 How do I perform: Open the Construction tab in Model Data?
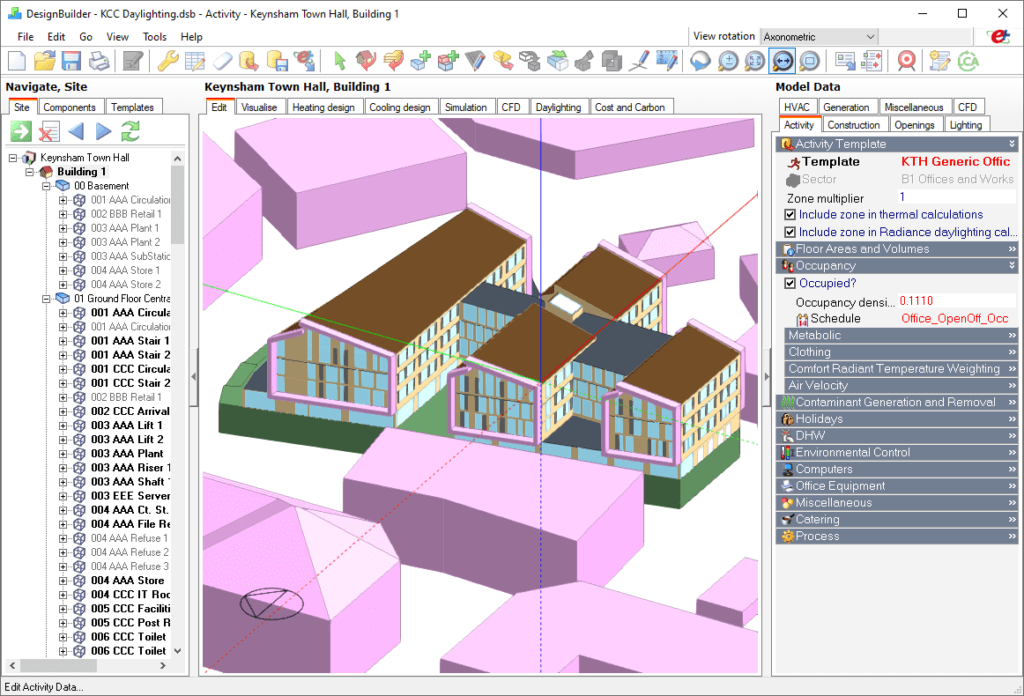(855, 123)
